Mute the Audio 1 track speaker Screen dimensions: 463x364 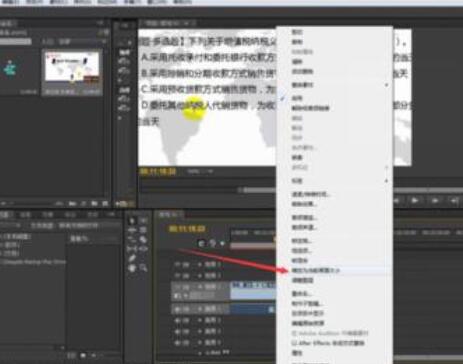[178, 309]
